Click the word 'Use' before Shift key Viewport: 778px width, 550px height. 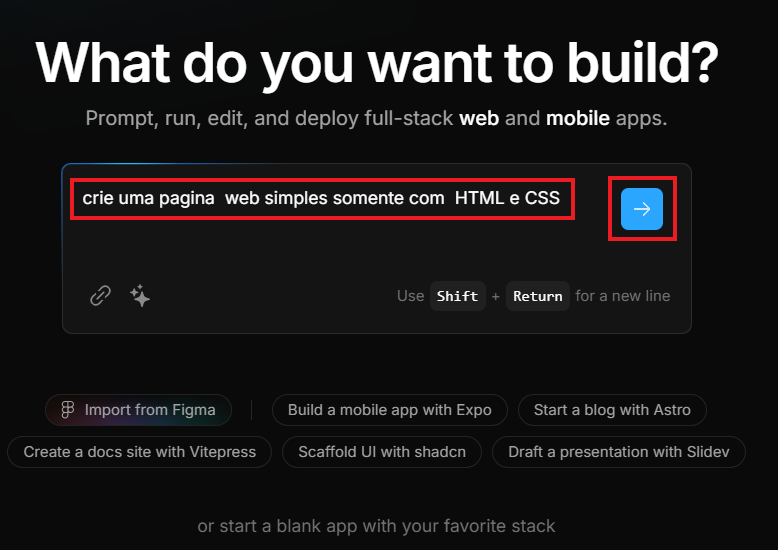(410, 296)
